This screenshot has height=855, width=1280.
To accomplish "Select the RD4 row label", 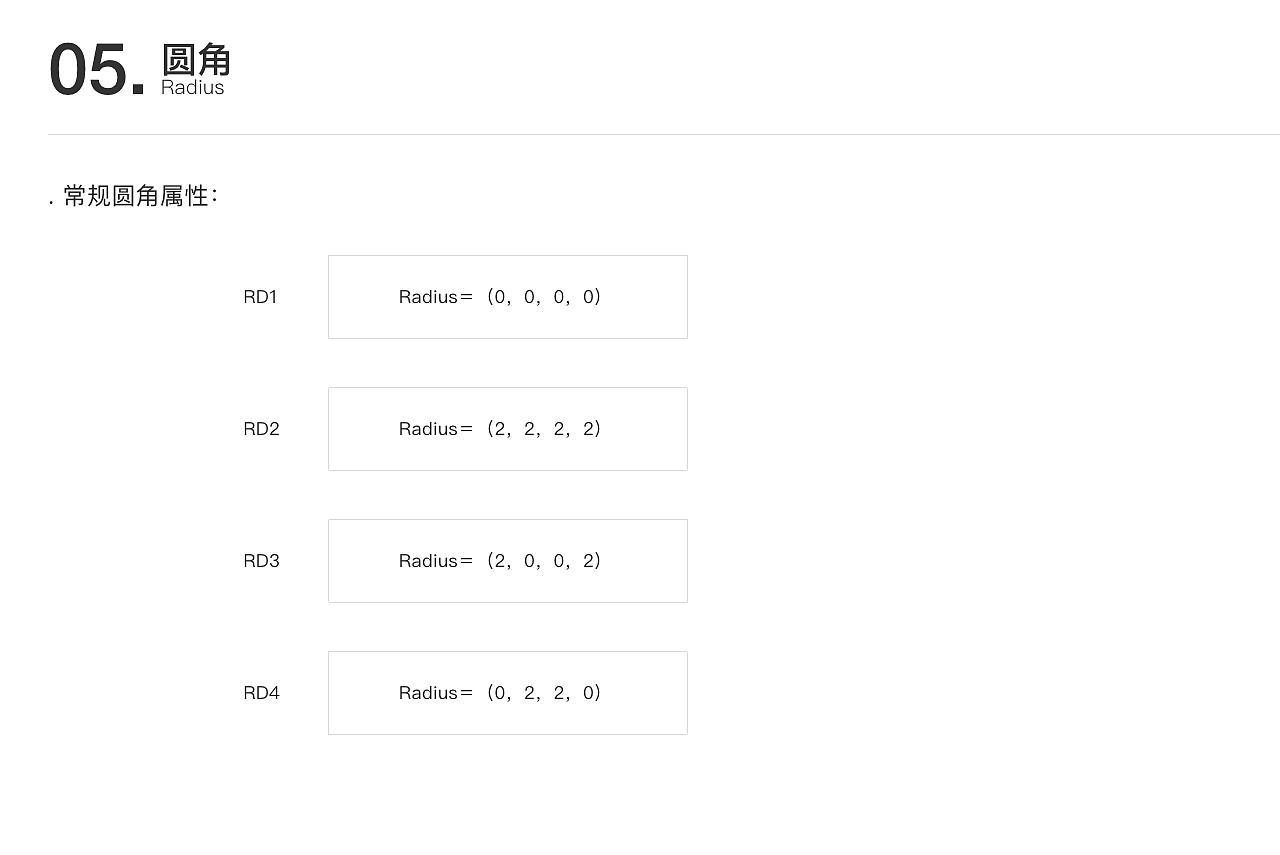I will pos(261,693).
